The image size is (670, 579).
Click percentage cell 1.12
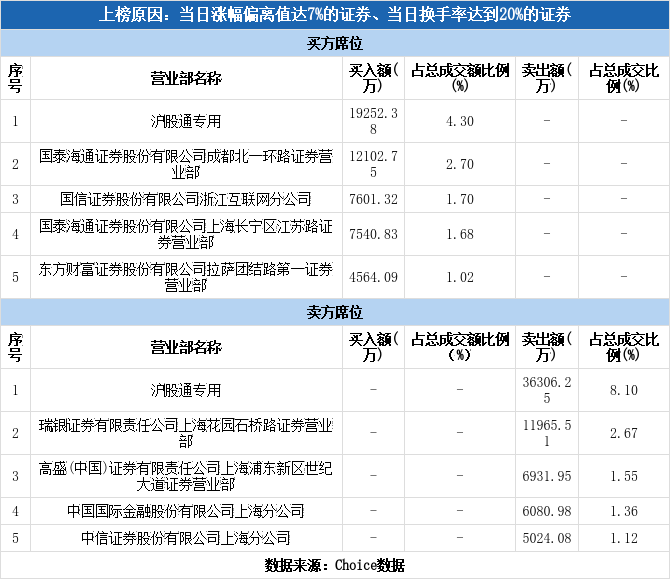(624, 538)
